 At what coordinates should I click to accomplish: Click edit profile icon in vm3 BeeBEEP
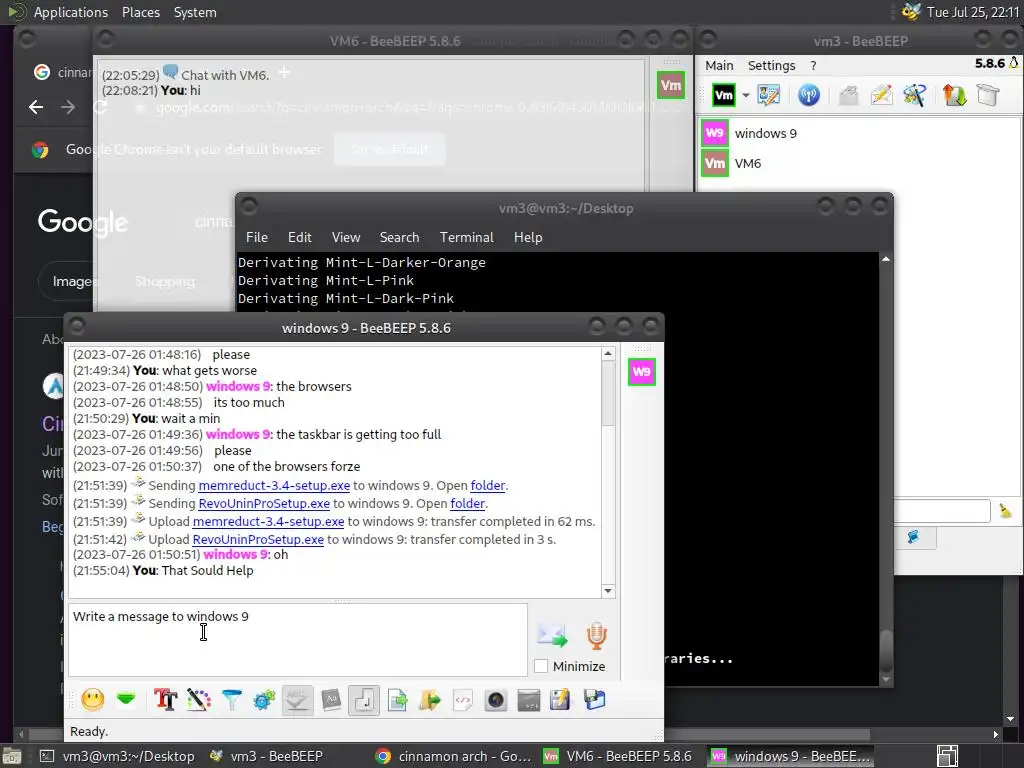click(769, 95)
